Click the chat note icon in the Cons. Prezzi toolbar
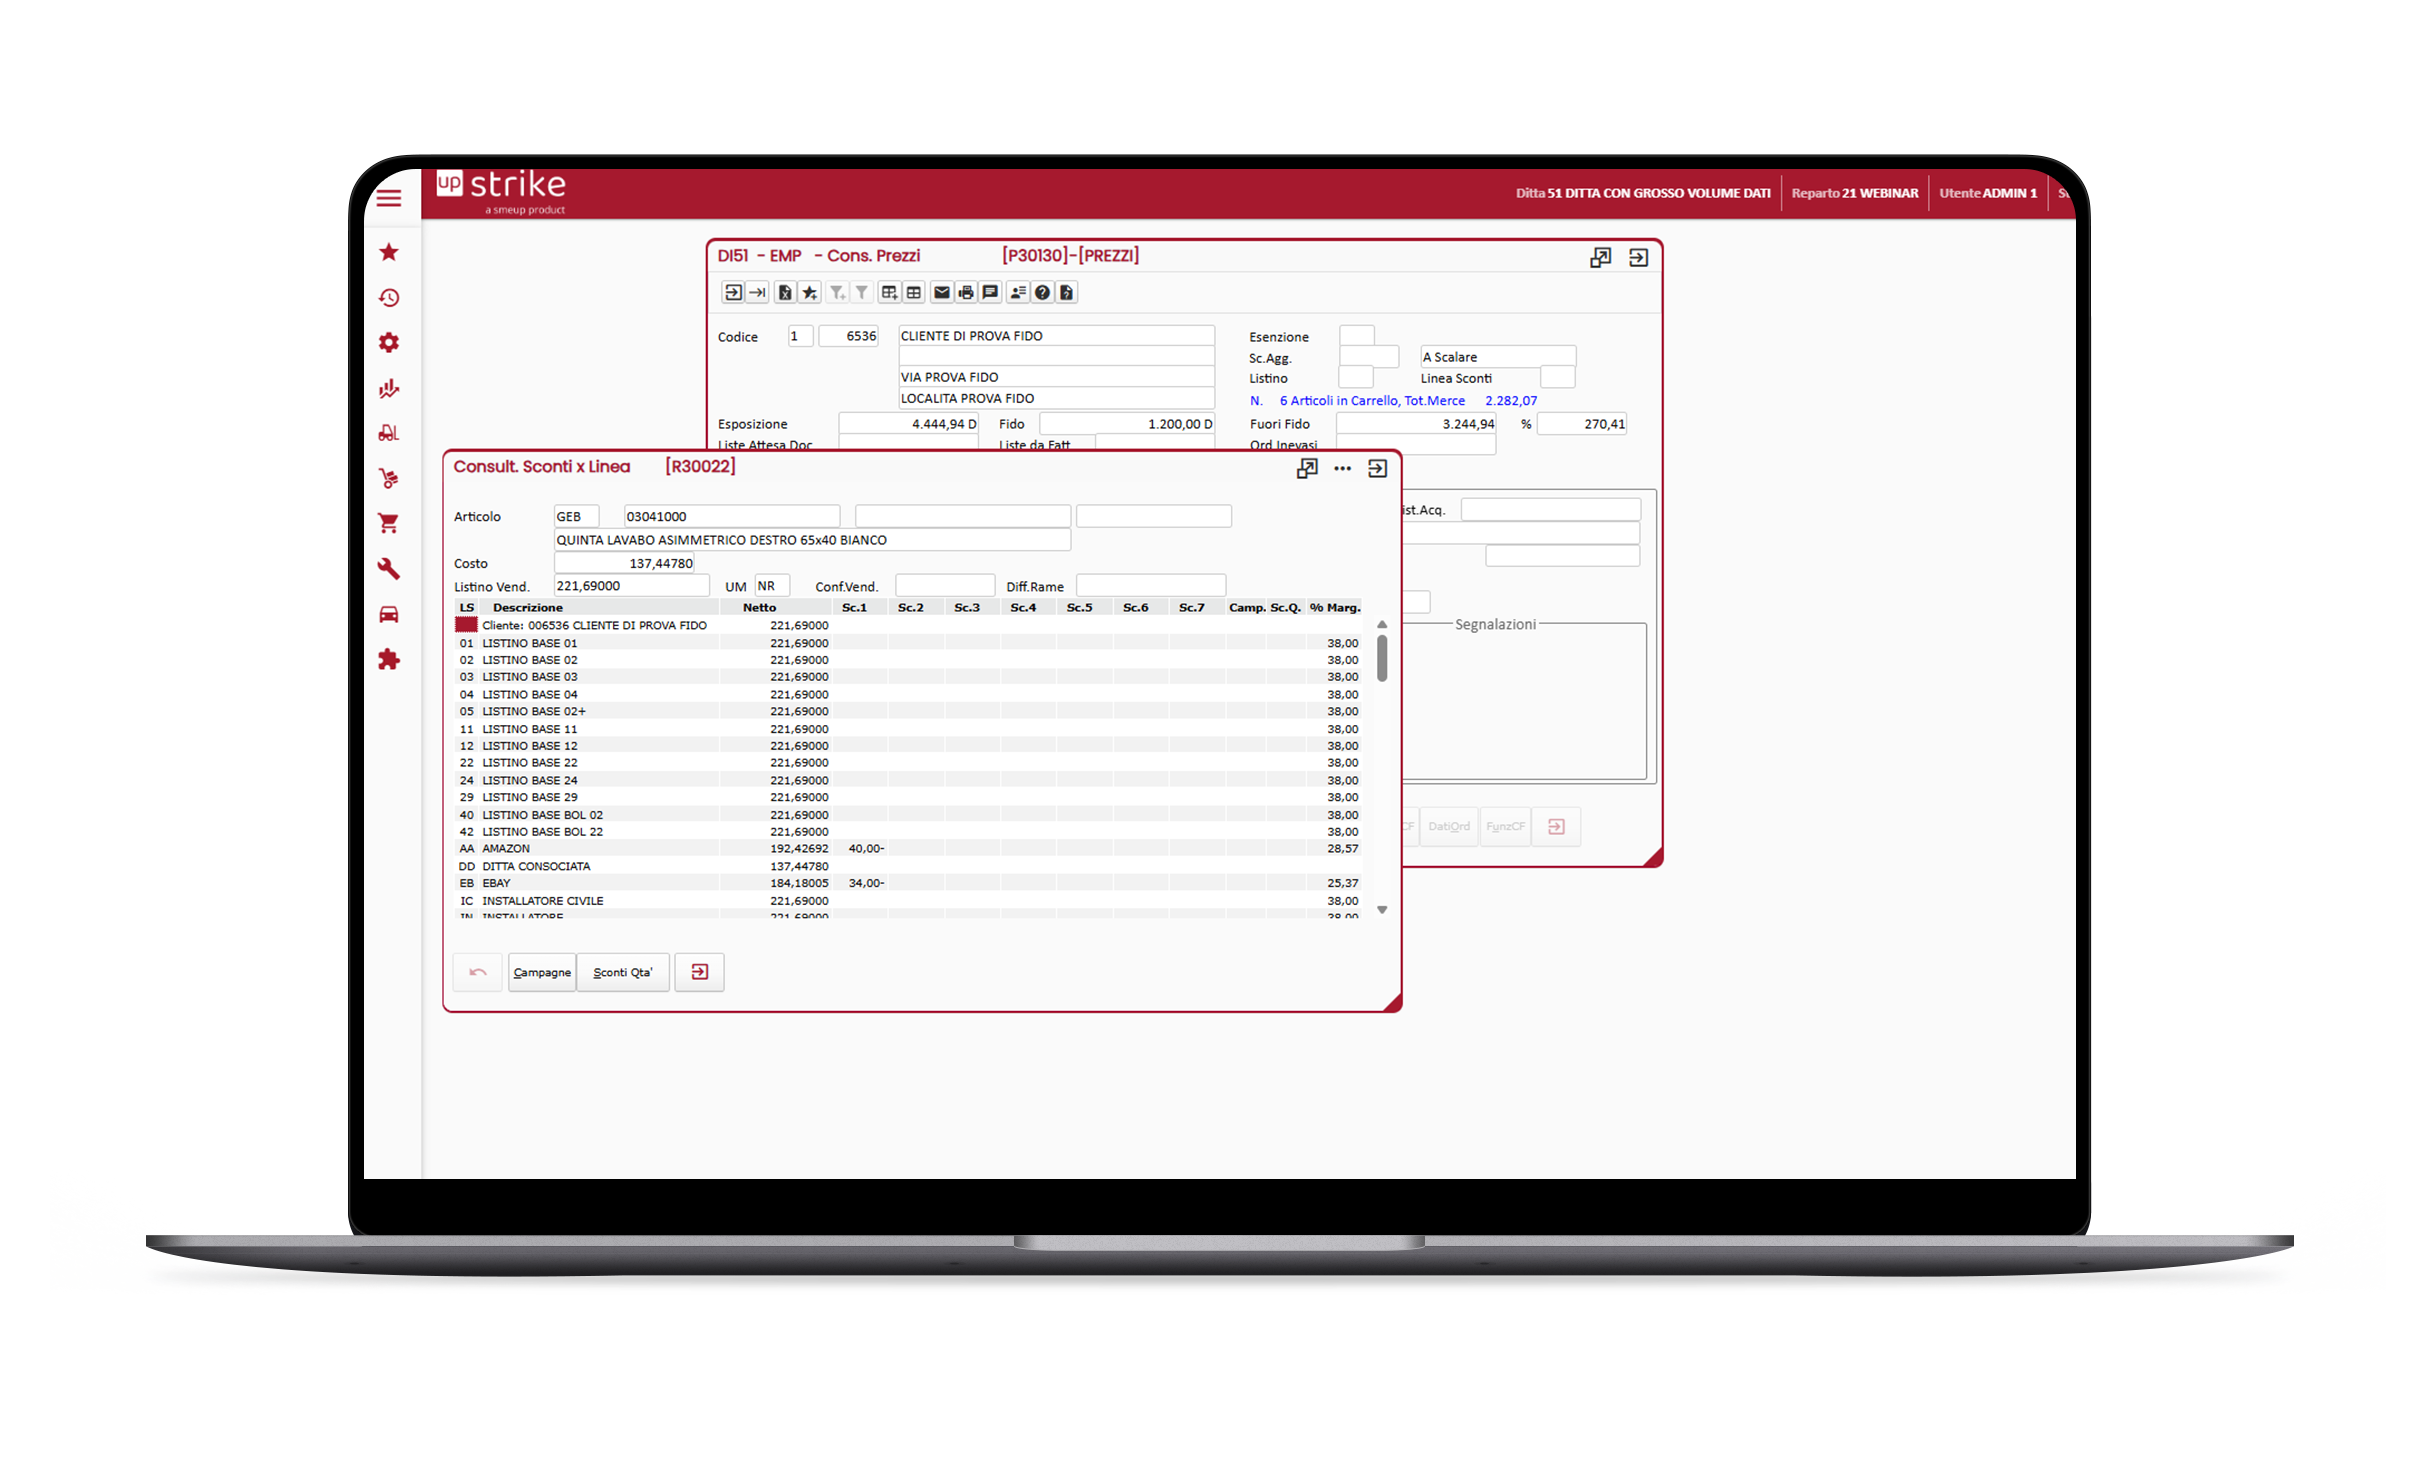2435x1463 pixels. pyautogui.click(x=990, y=293)
